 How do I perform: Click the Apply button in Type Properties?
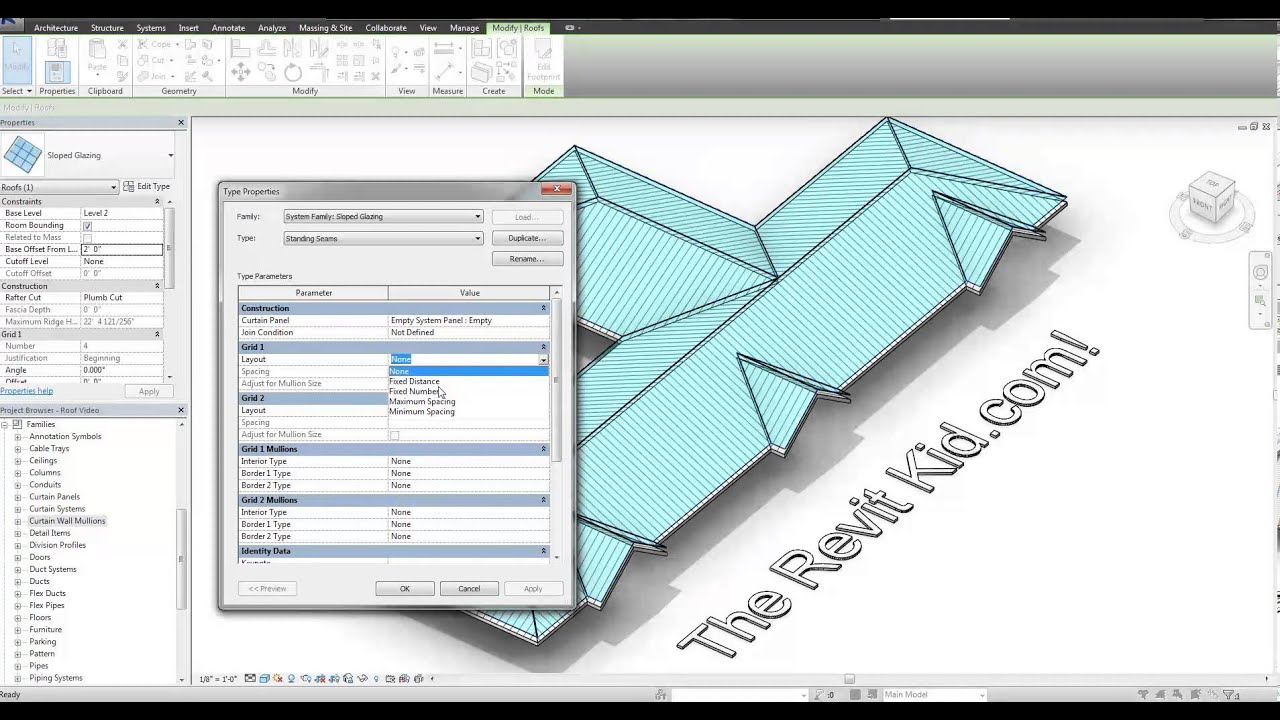pos(533,588)
